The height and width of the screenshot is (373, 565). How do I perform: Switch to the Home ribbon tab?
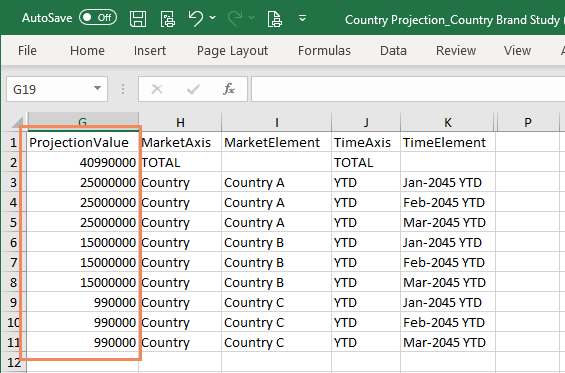[87, 50]
